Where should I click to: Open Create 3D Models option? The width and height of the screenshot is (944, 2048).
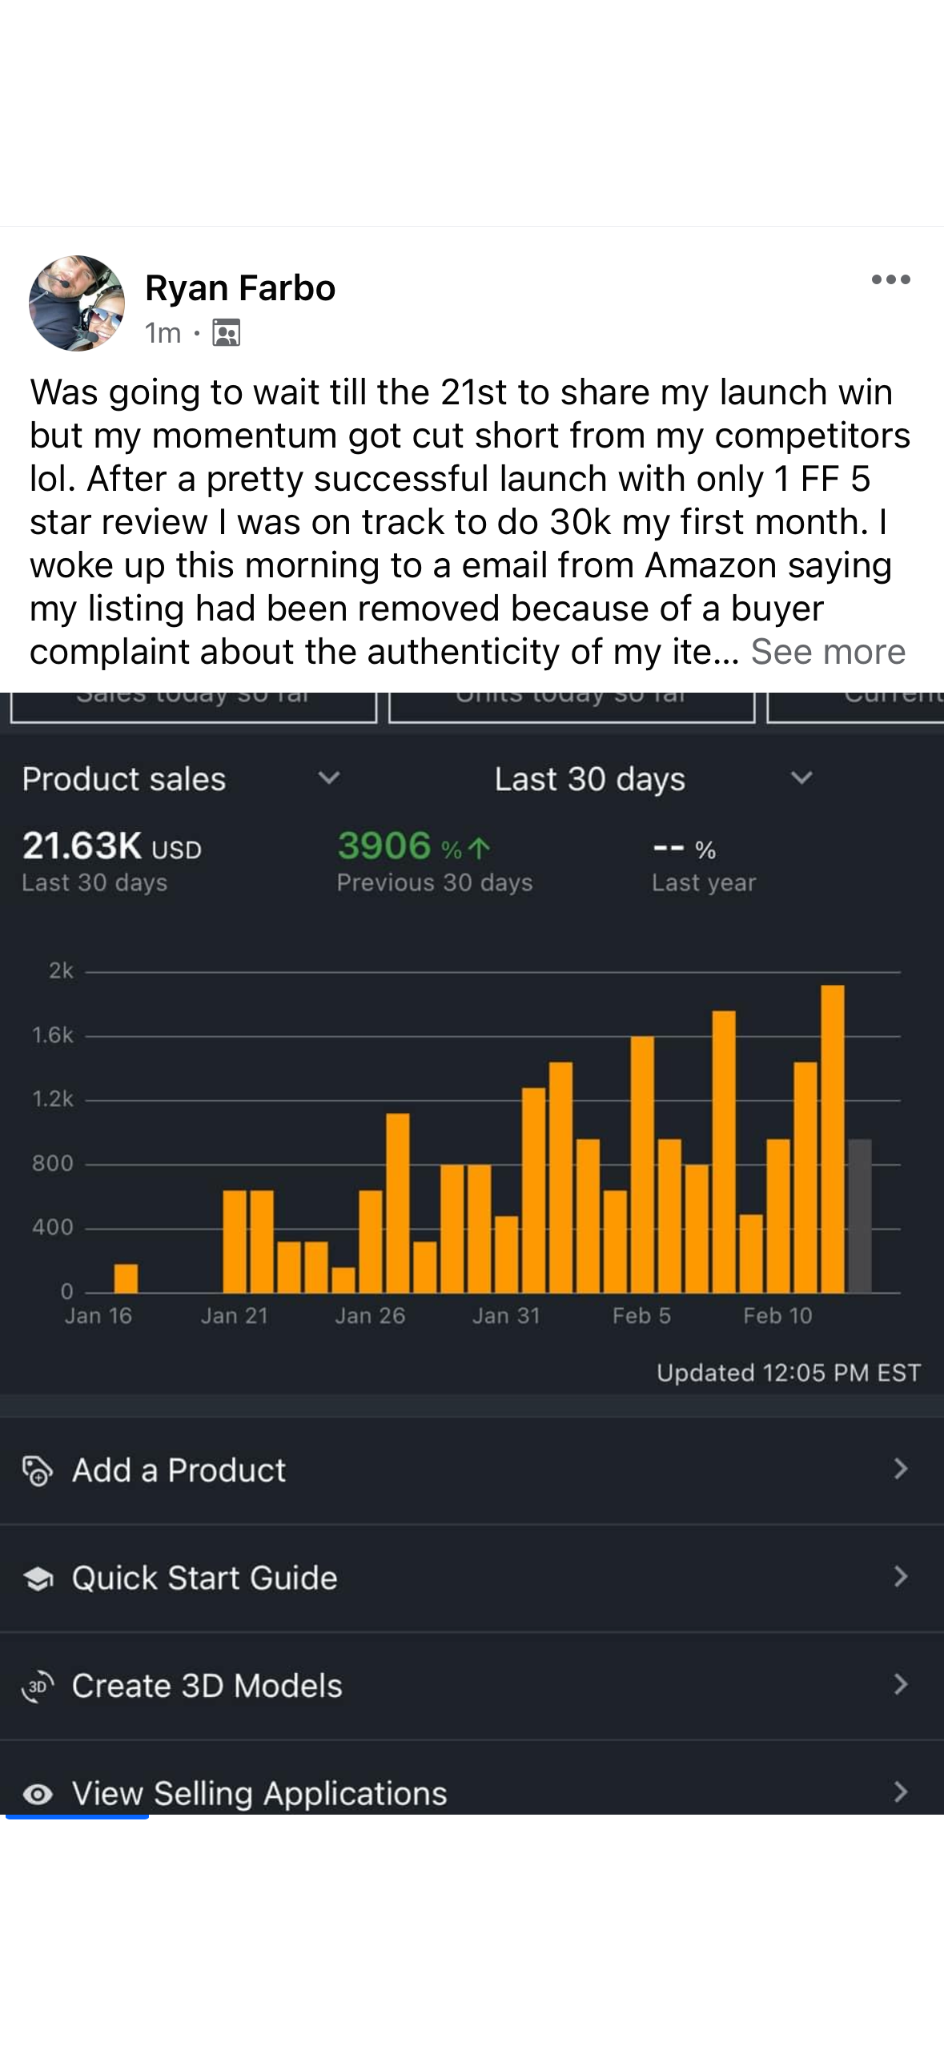pos(207,1686)
